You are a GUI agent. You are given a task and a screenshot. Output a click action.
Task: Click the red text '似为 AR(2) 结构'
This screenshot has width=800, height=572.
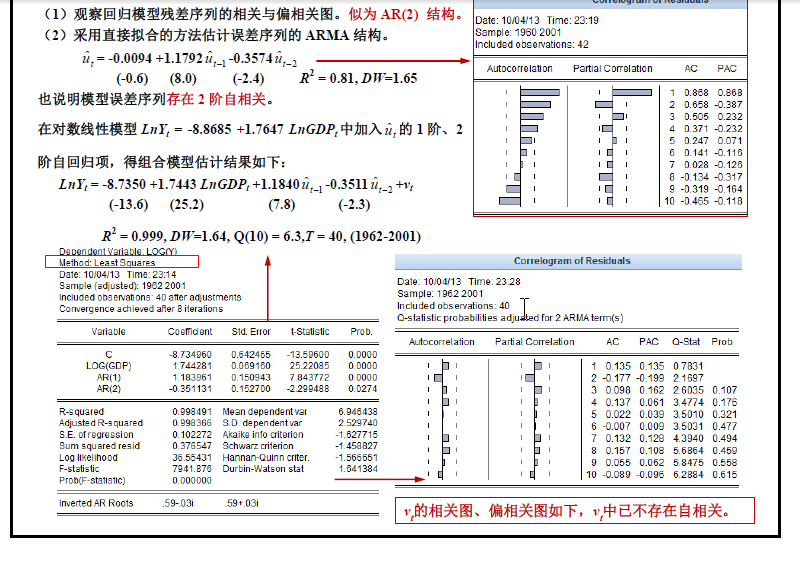[401, 14]
